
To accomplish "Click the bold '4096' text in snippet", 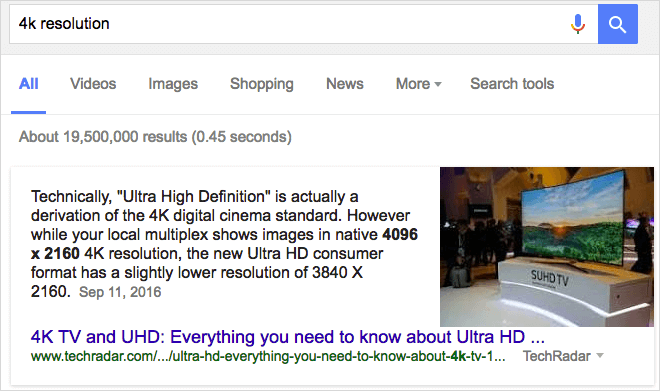I will [399, 234].
